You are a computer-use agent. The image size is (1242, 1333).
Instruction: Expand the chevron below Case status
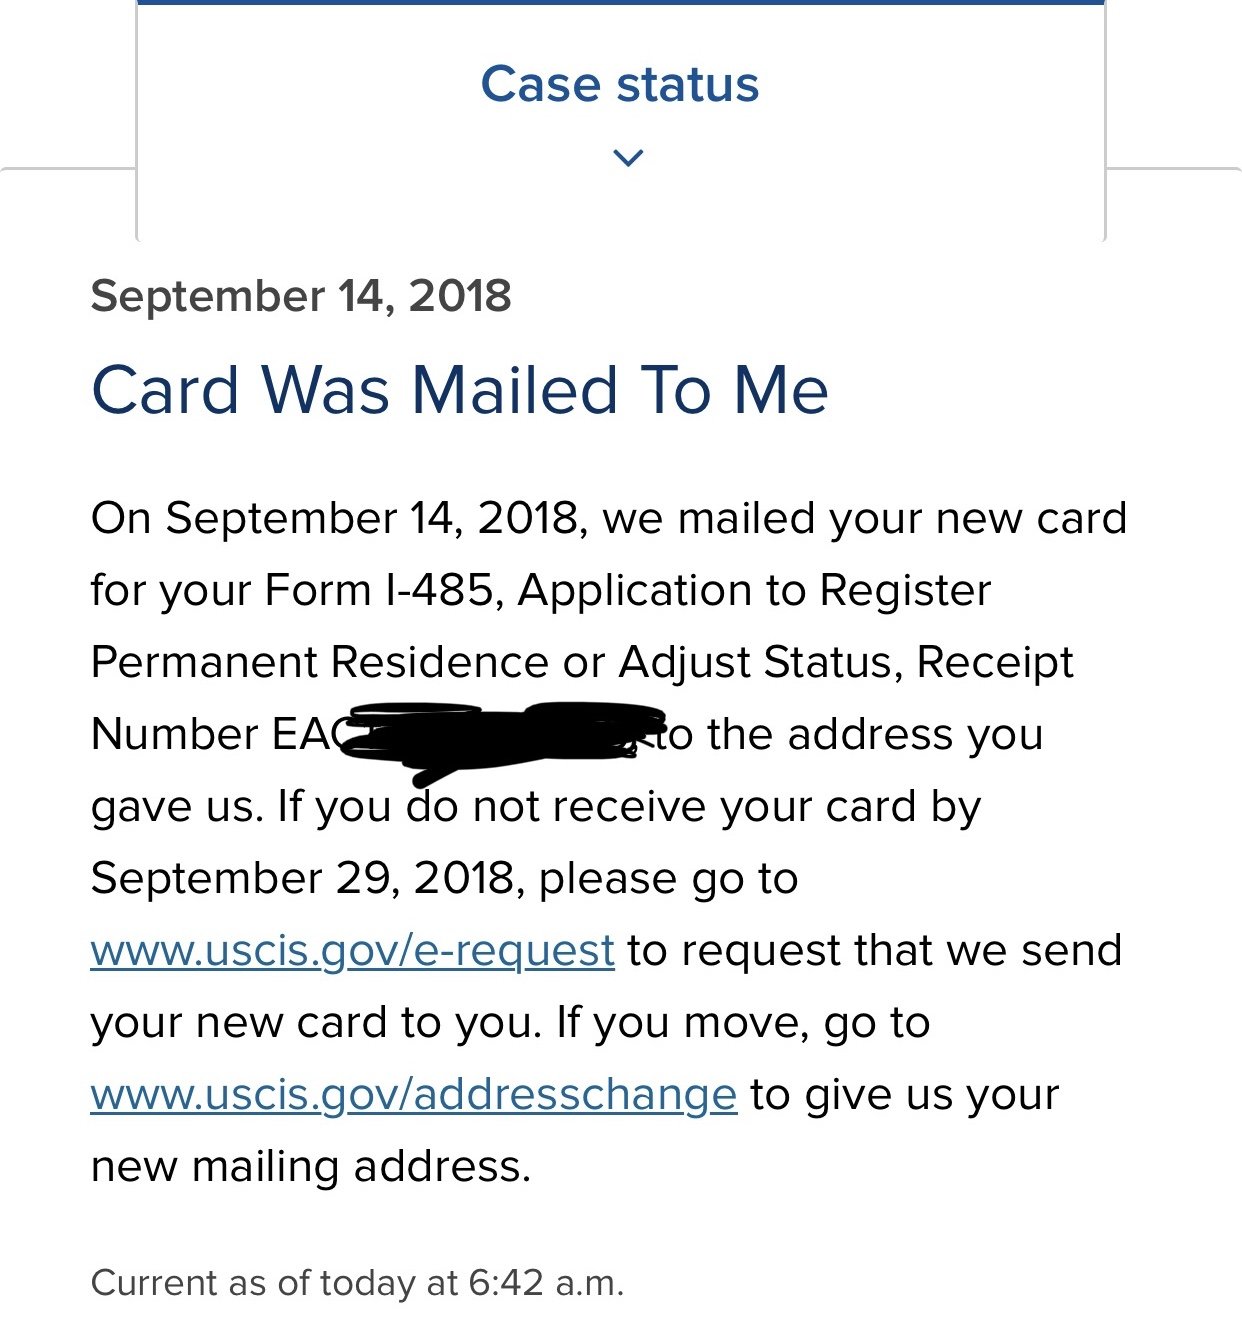pyautogui.click(x=627, y=157)
